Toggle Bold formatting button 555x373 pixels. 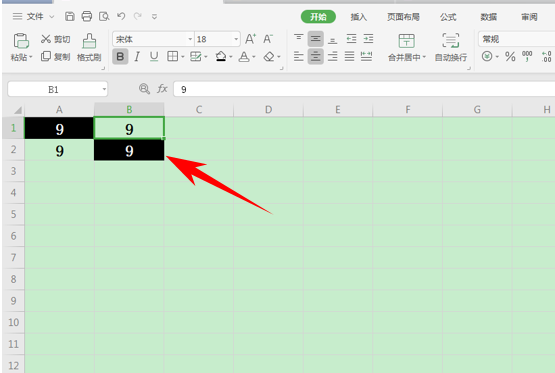point(120,57)
